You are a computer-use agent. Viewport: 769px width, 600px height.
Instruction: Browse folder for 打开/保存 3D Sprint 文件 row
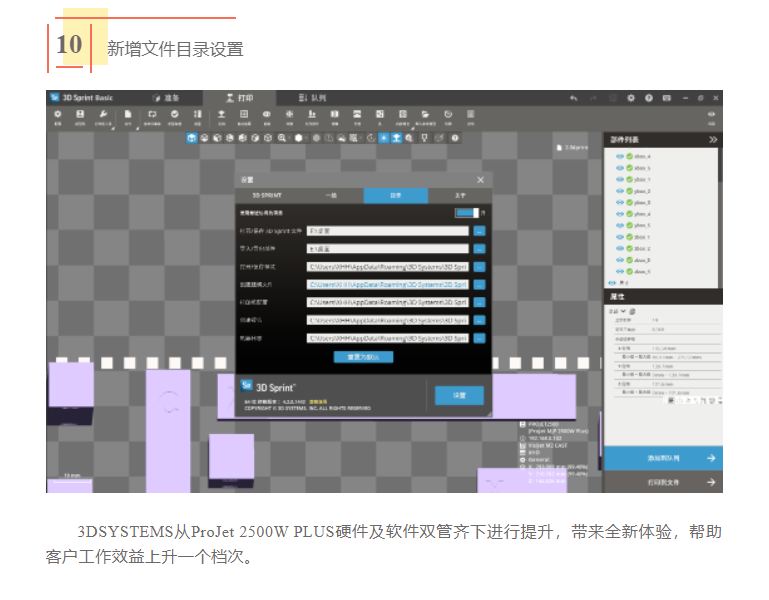(x=480, y=231)
